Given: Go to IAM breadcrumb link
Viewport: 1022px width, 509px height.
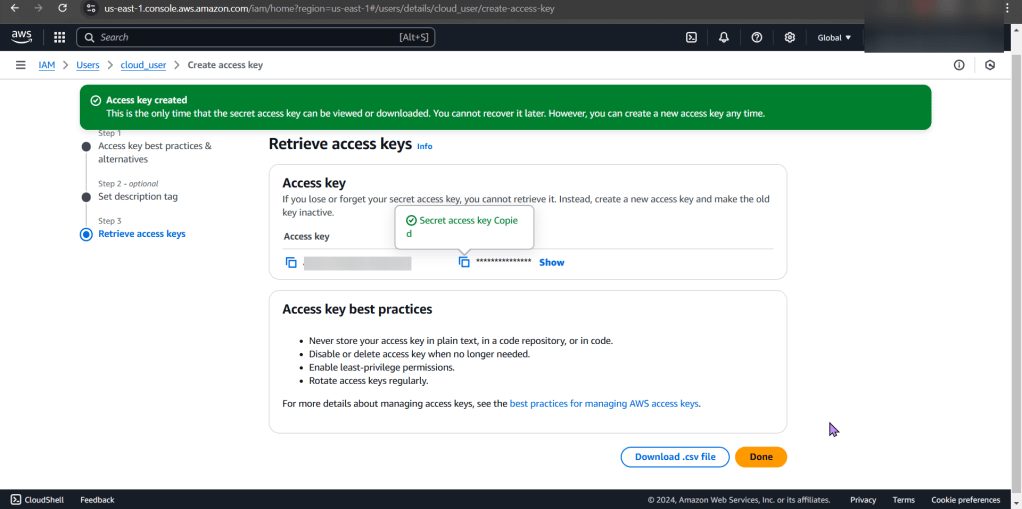Looking at the screenshot, I should (47, 65).
